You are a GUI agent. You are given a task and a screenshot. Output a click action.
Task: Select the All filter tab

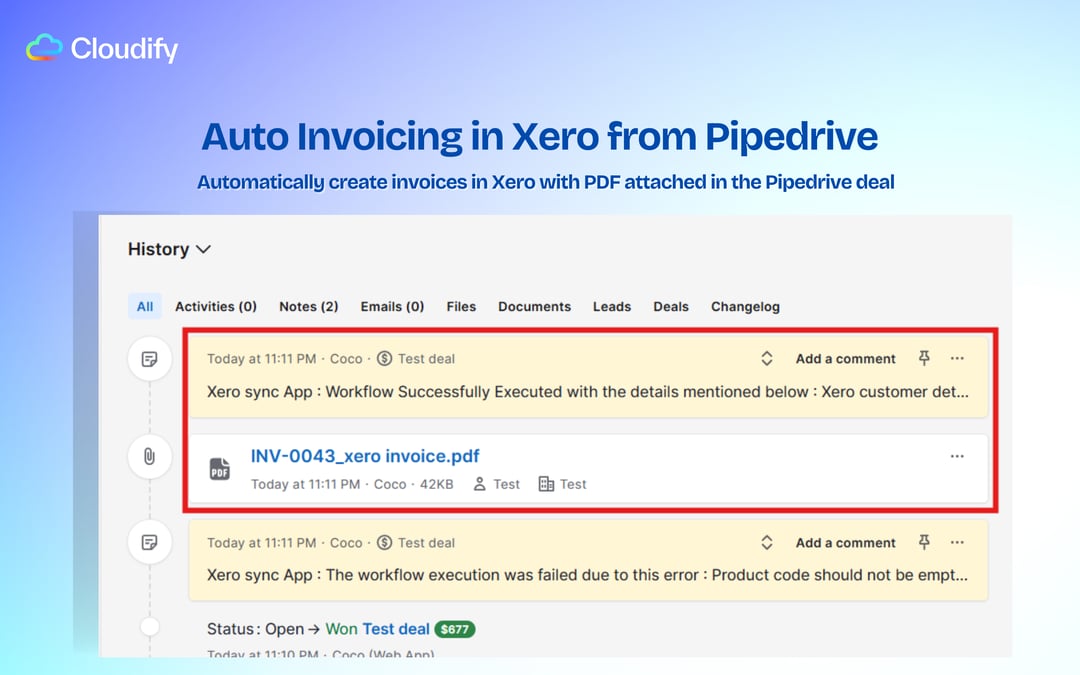[144, 306]
